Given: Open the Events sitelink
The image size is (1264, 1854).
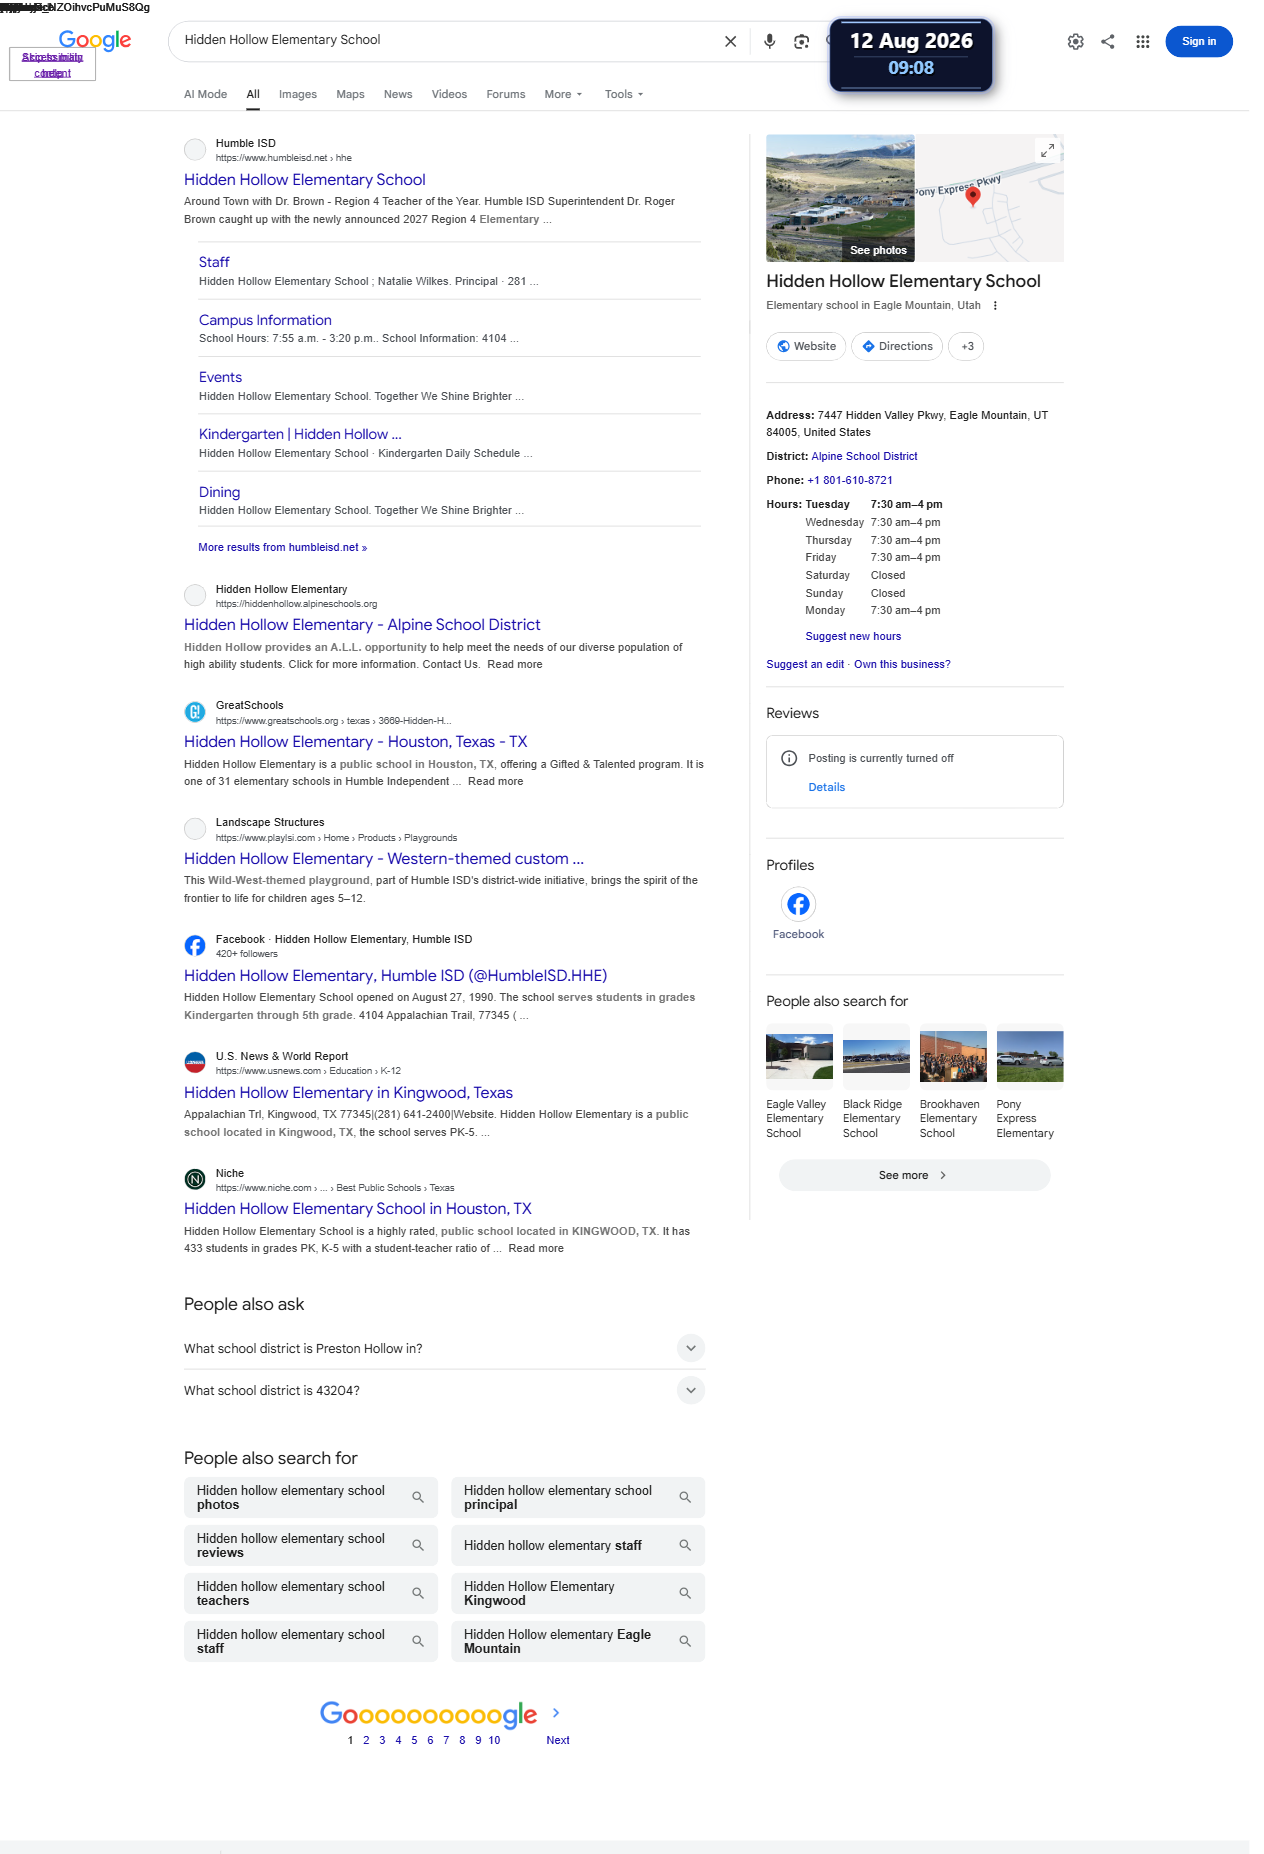Looking at the screenshot, I should coord(220,377).
